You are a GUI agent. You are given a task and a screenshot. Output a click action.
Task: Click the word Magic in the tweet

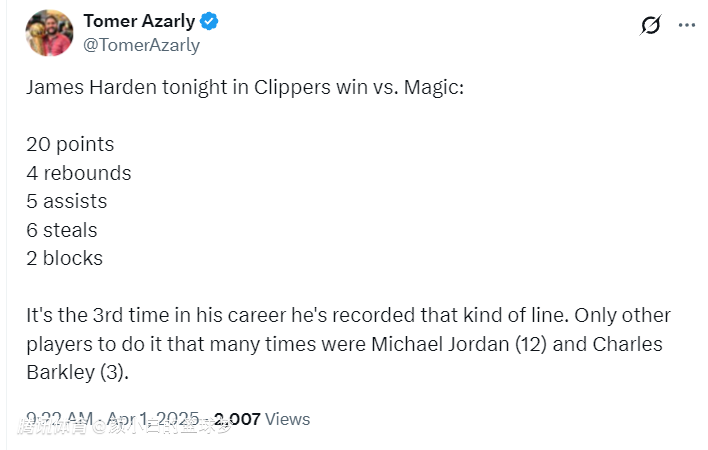(432, 88)
